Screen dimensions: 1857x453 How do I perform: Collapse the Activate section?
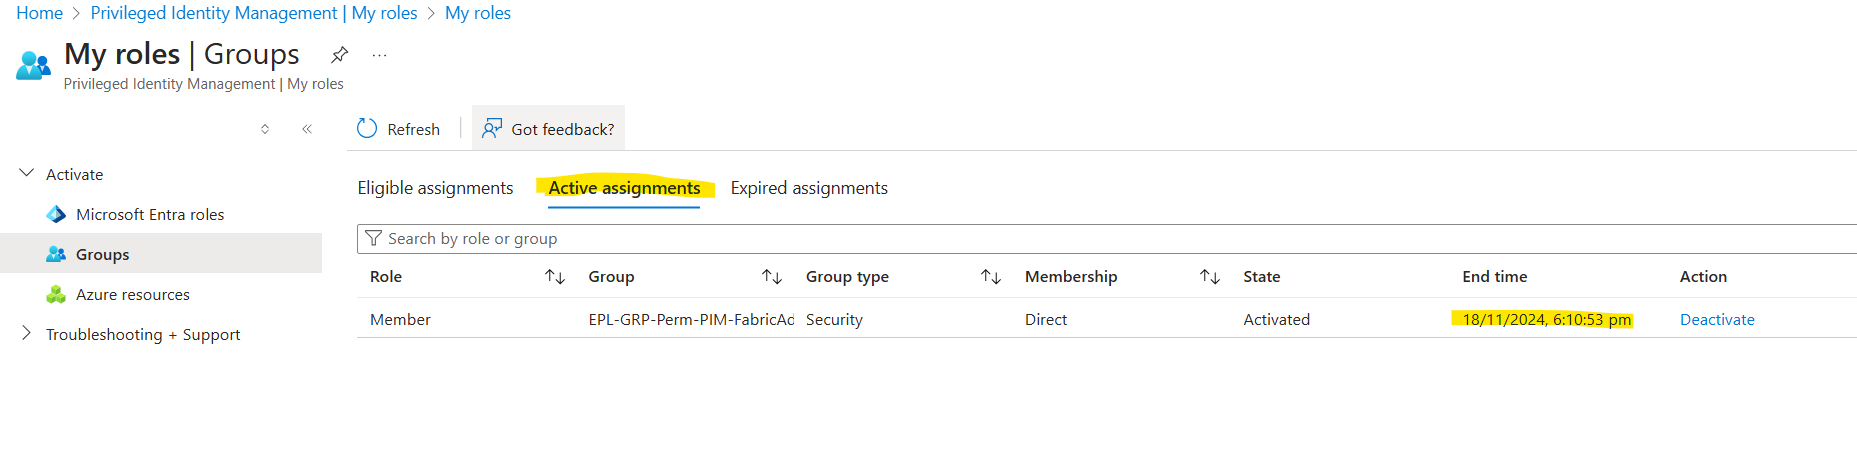27,173
